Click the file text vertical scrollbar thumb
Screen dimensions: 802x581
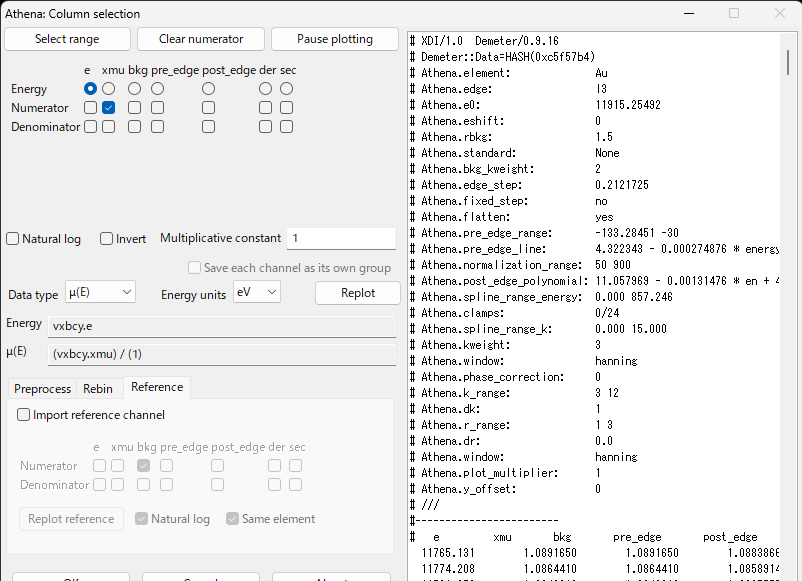(x=788, y=62)
